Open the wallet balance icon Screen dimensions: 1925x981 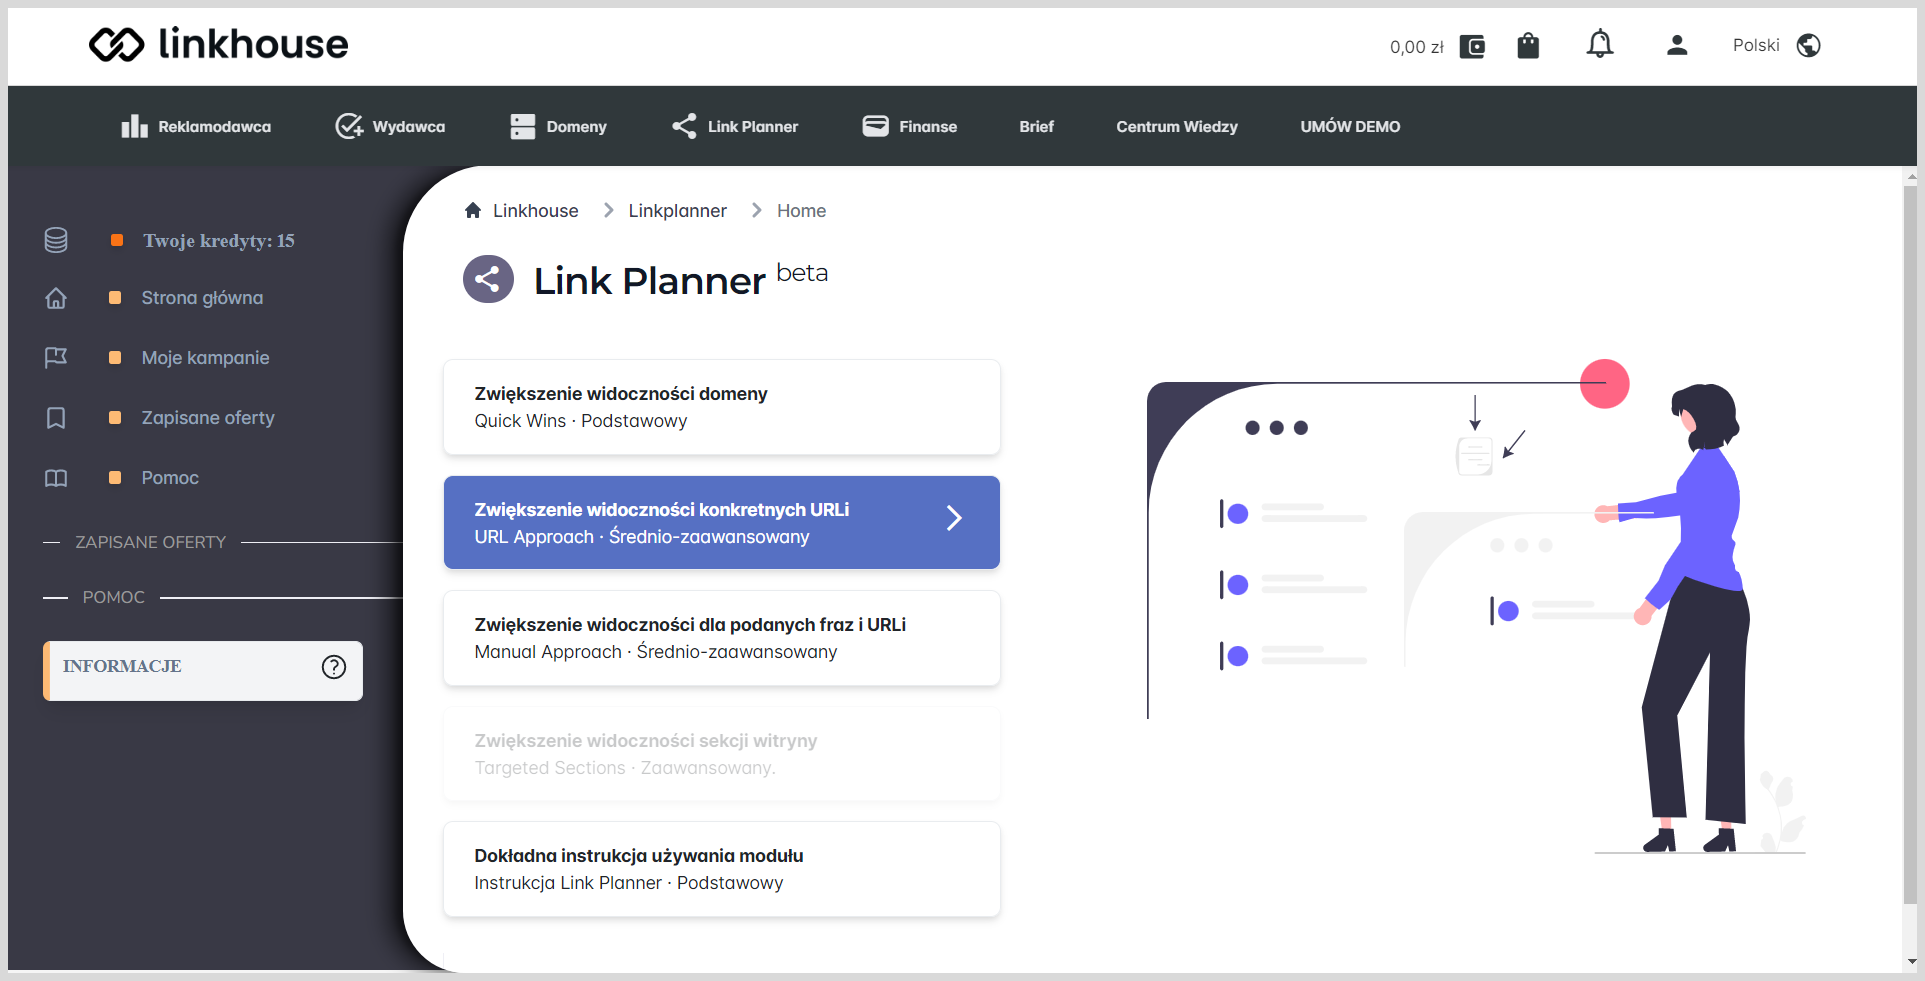coord(1472,46)
